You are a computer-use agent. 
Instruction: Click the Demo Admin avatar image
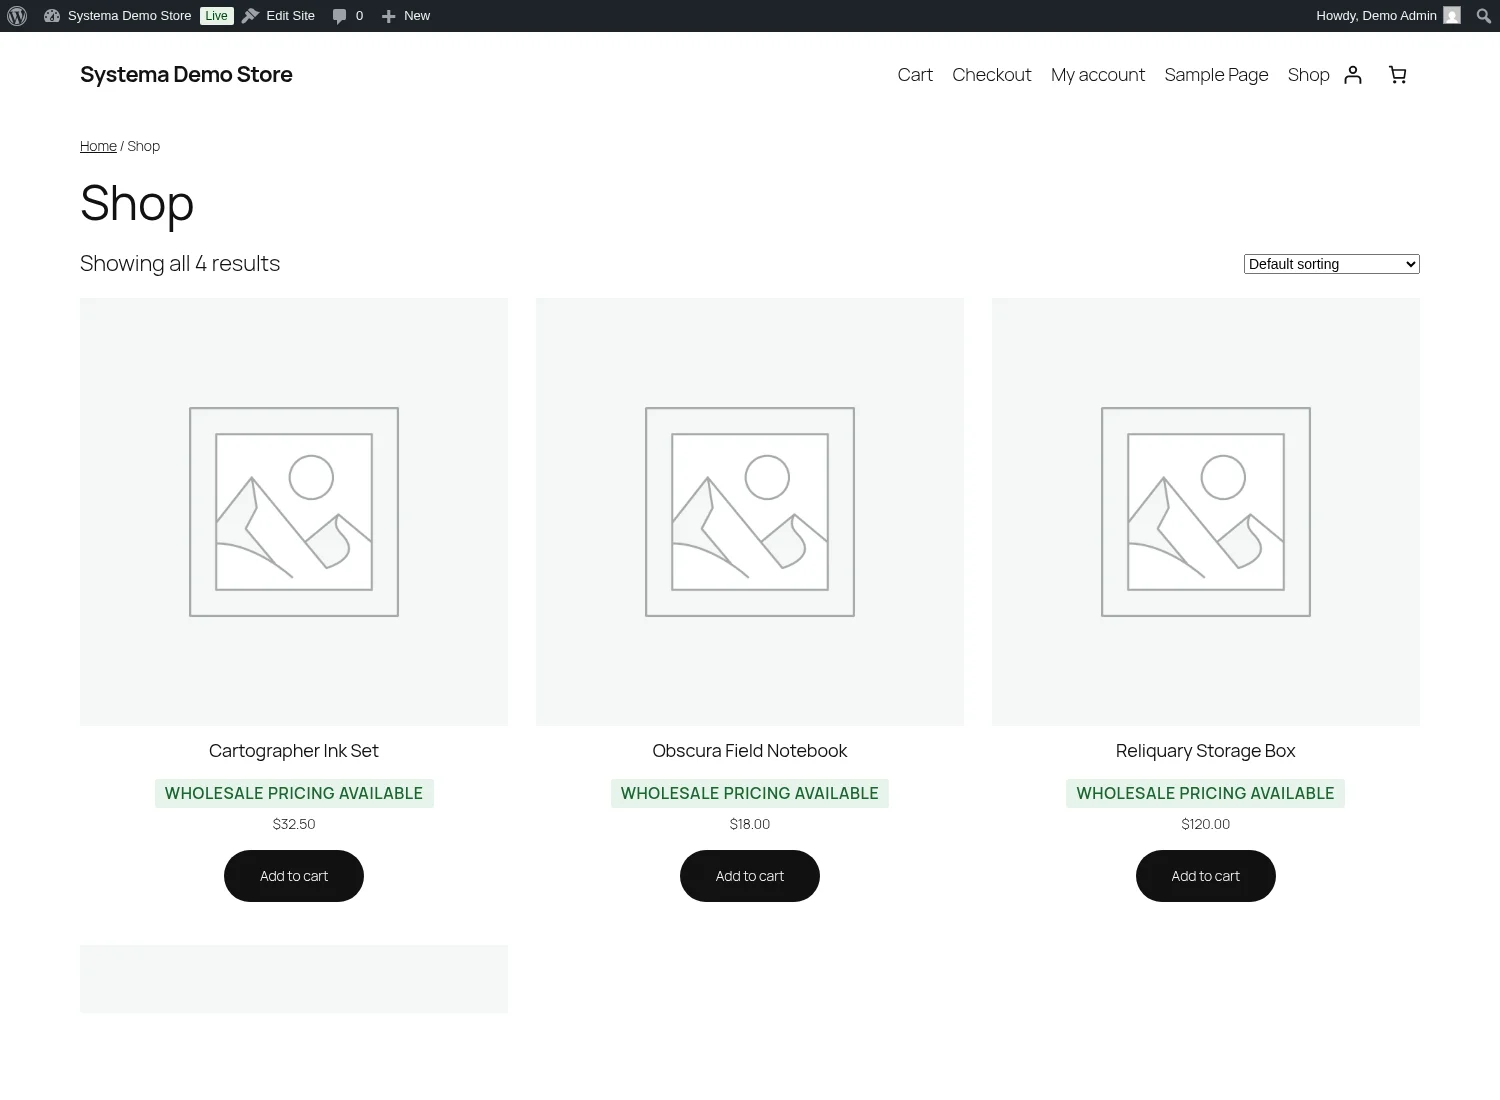(1452, 16)
